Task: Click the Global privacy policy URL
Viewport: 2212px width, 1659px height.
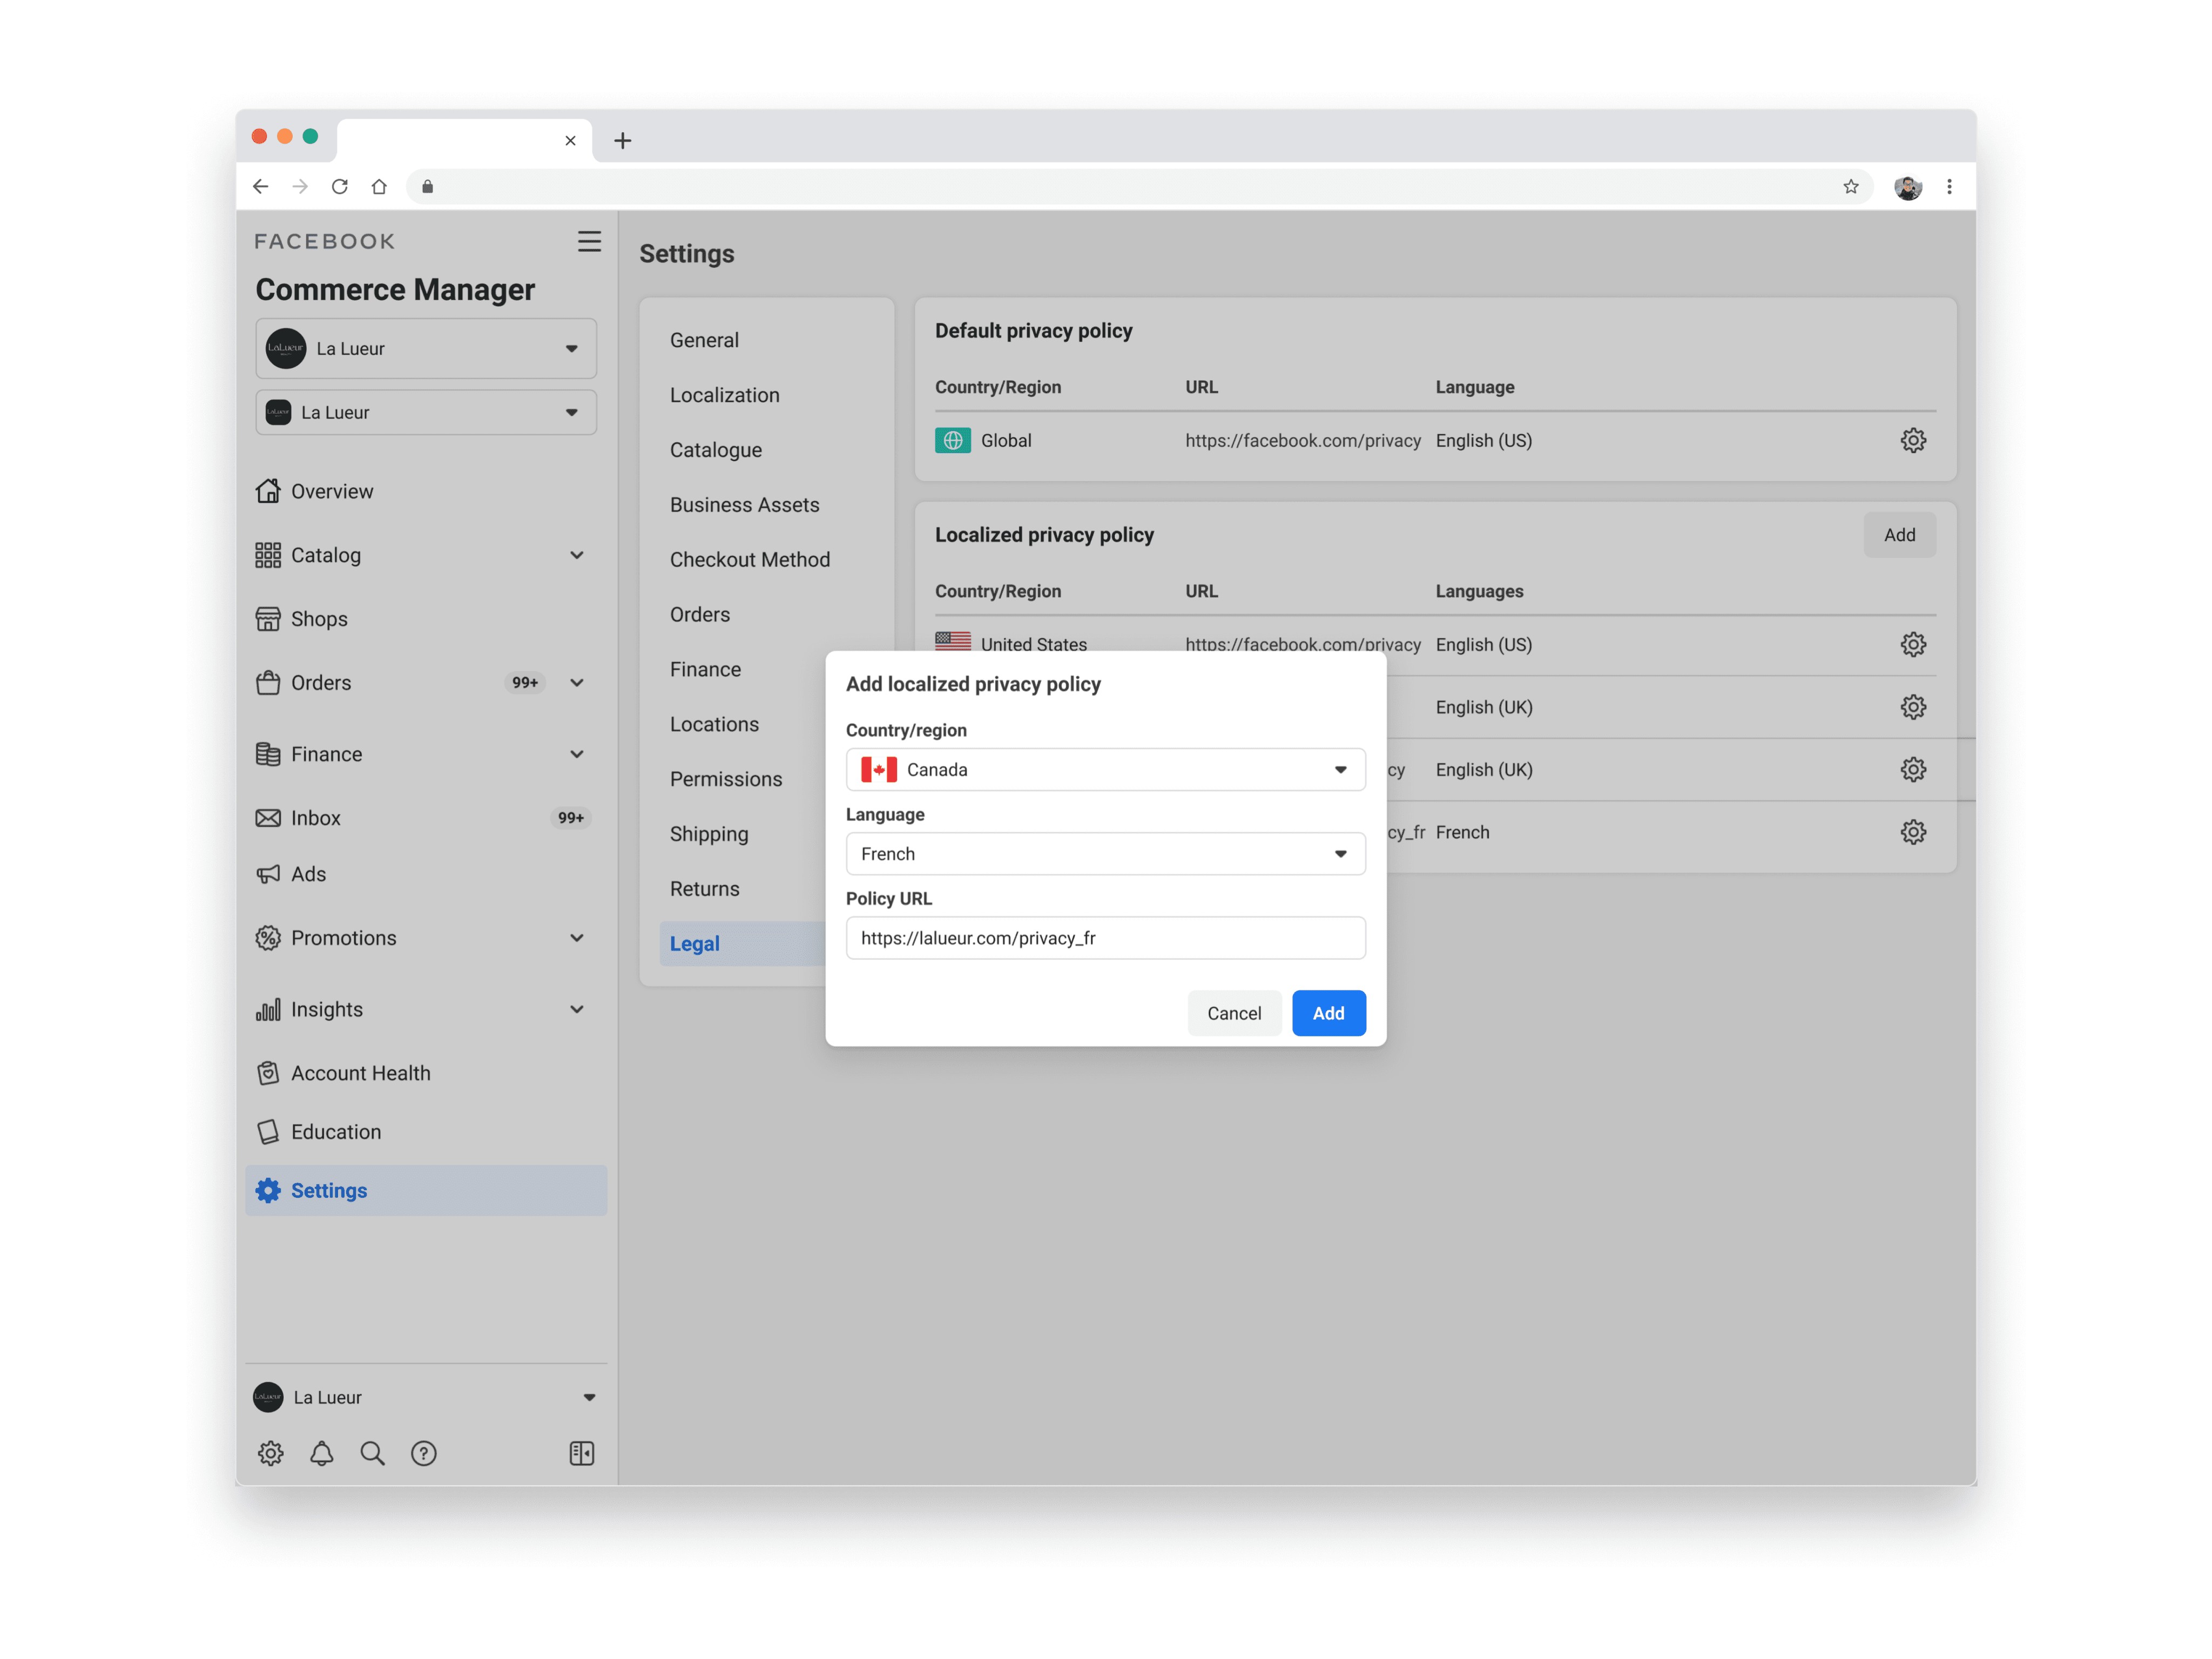Action: [1302, 440]
